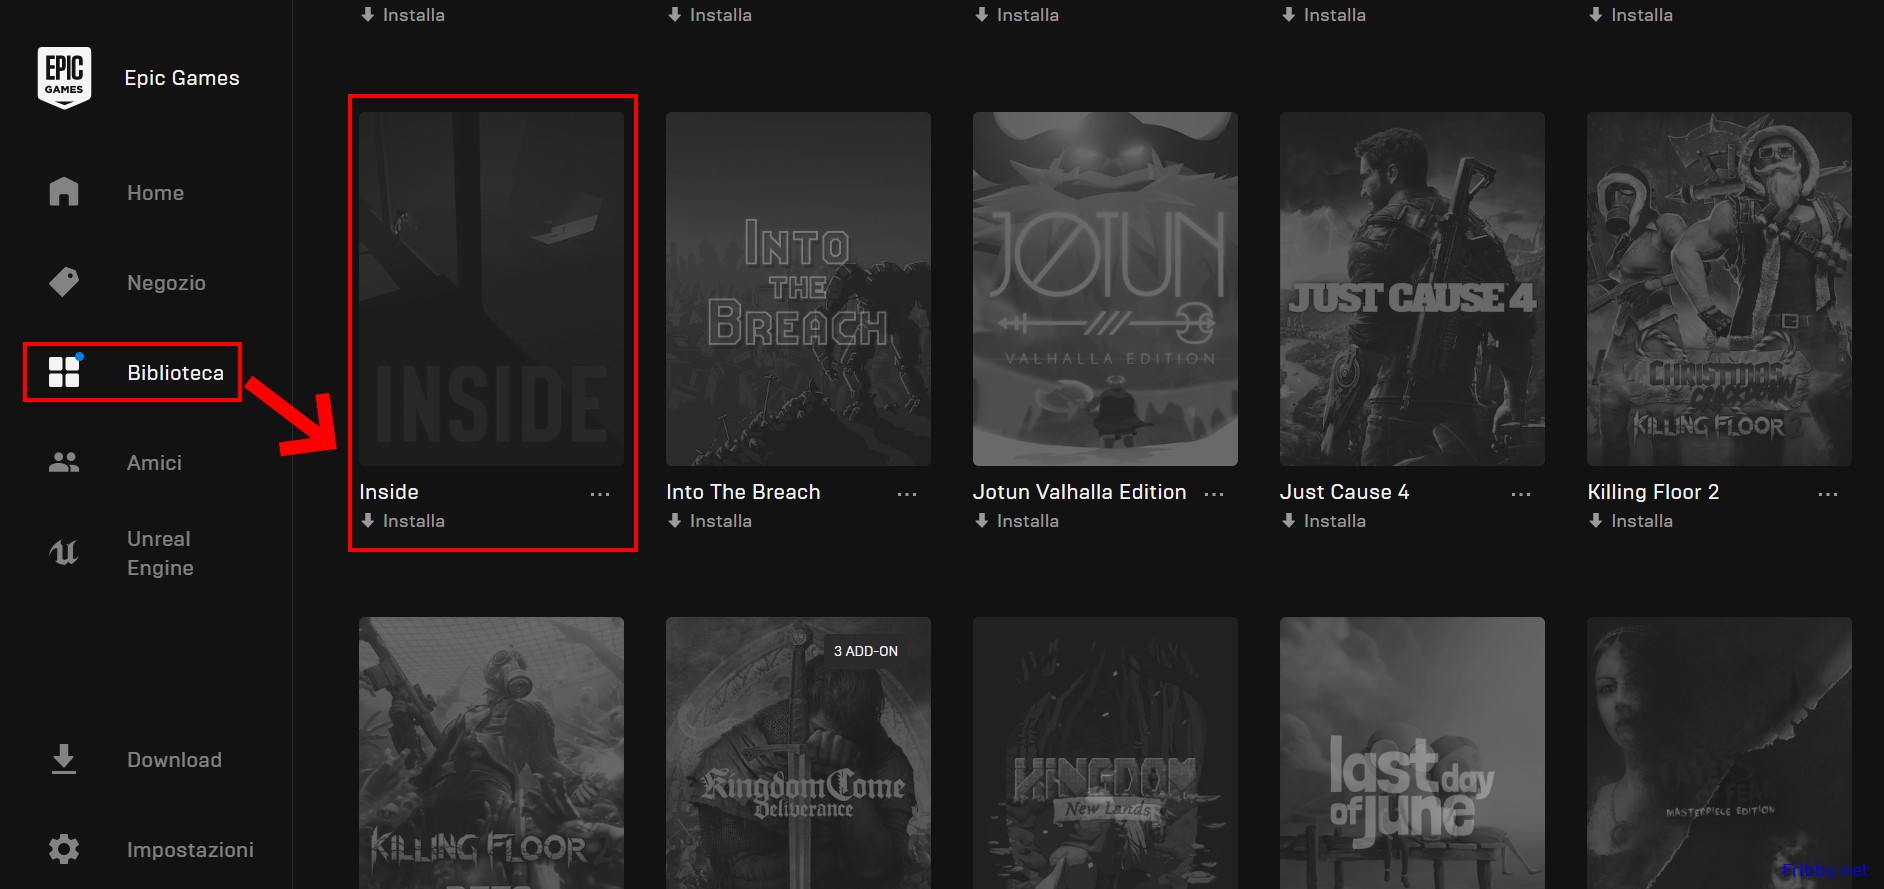
Task: Open the options menu for Killing Floor 2
Action: coord(1828,494)
